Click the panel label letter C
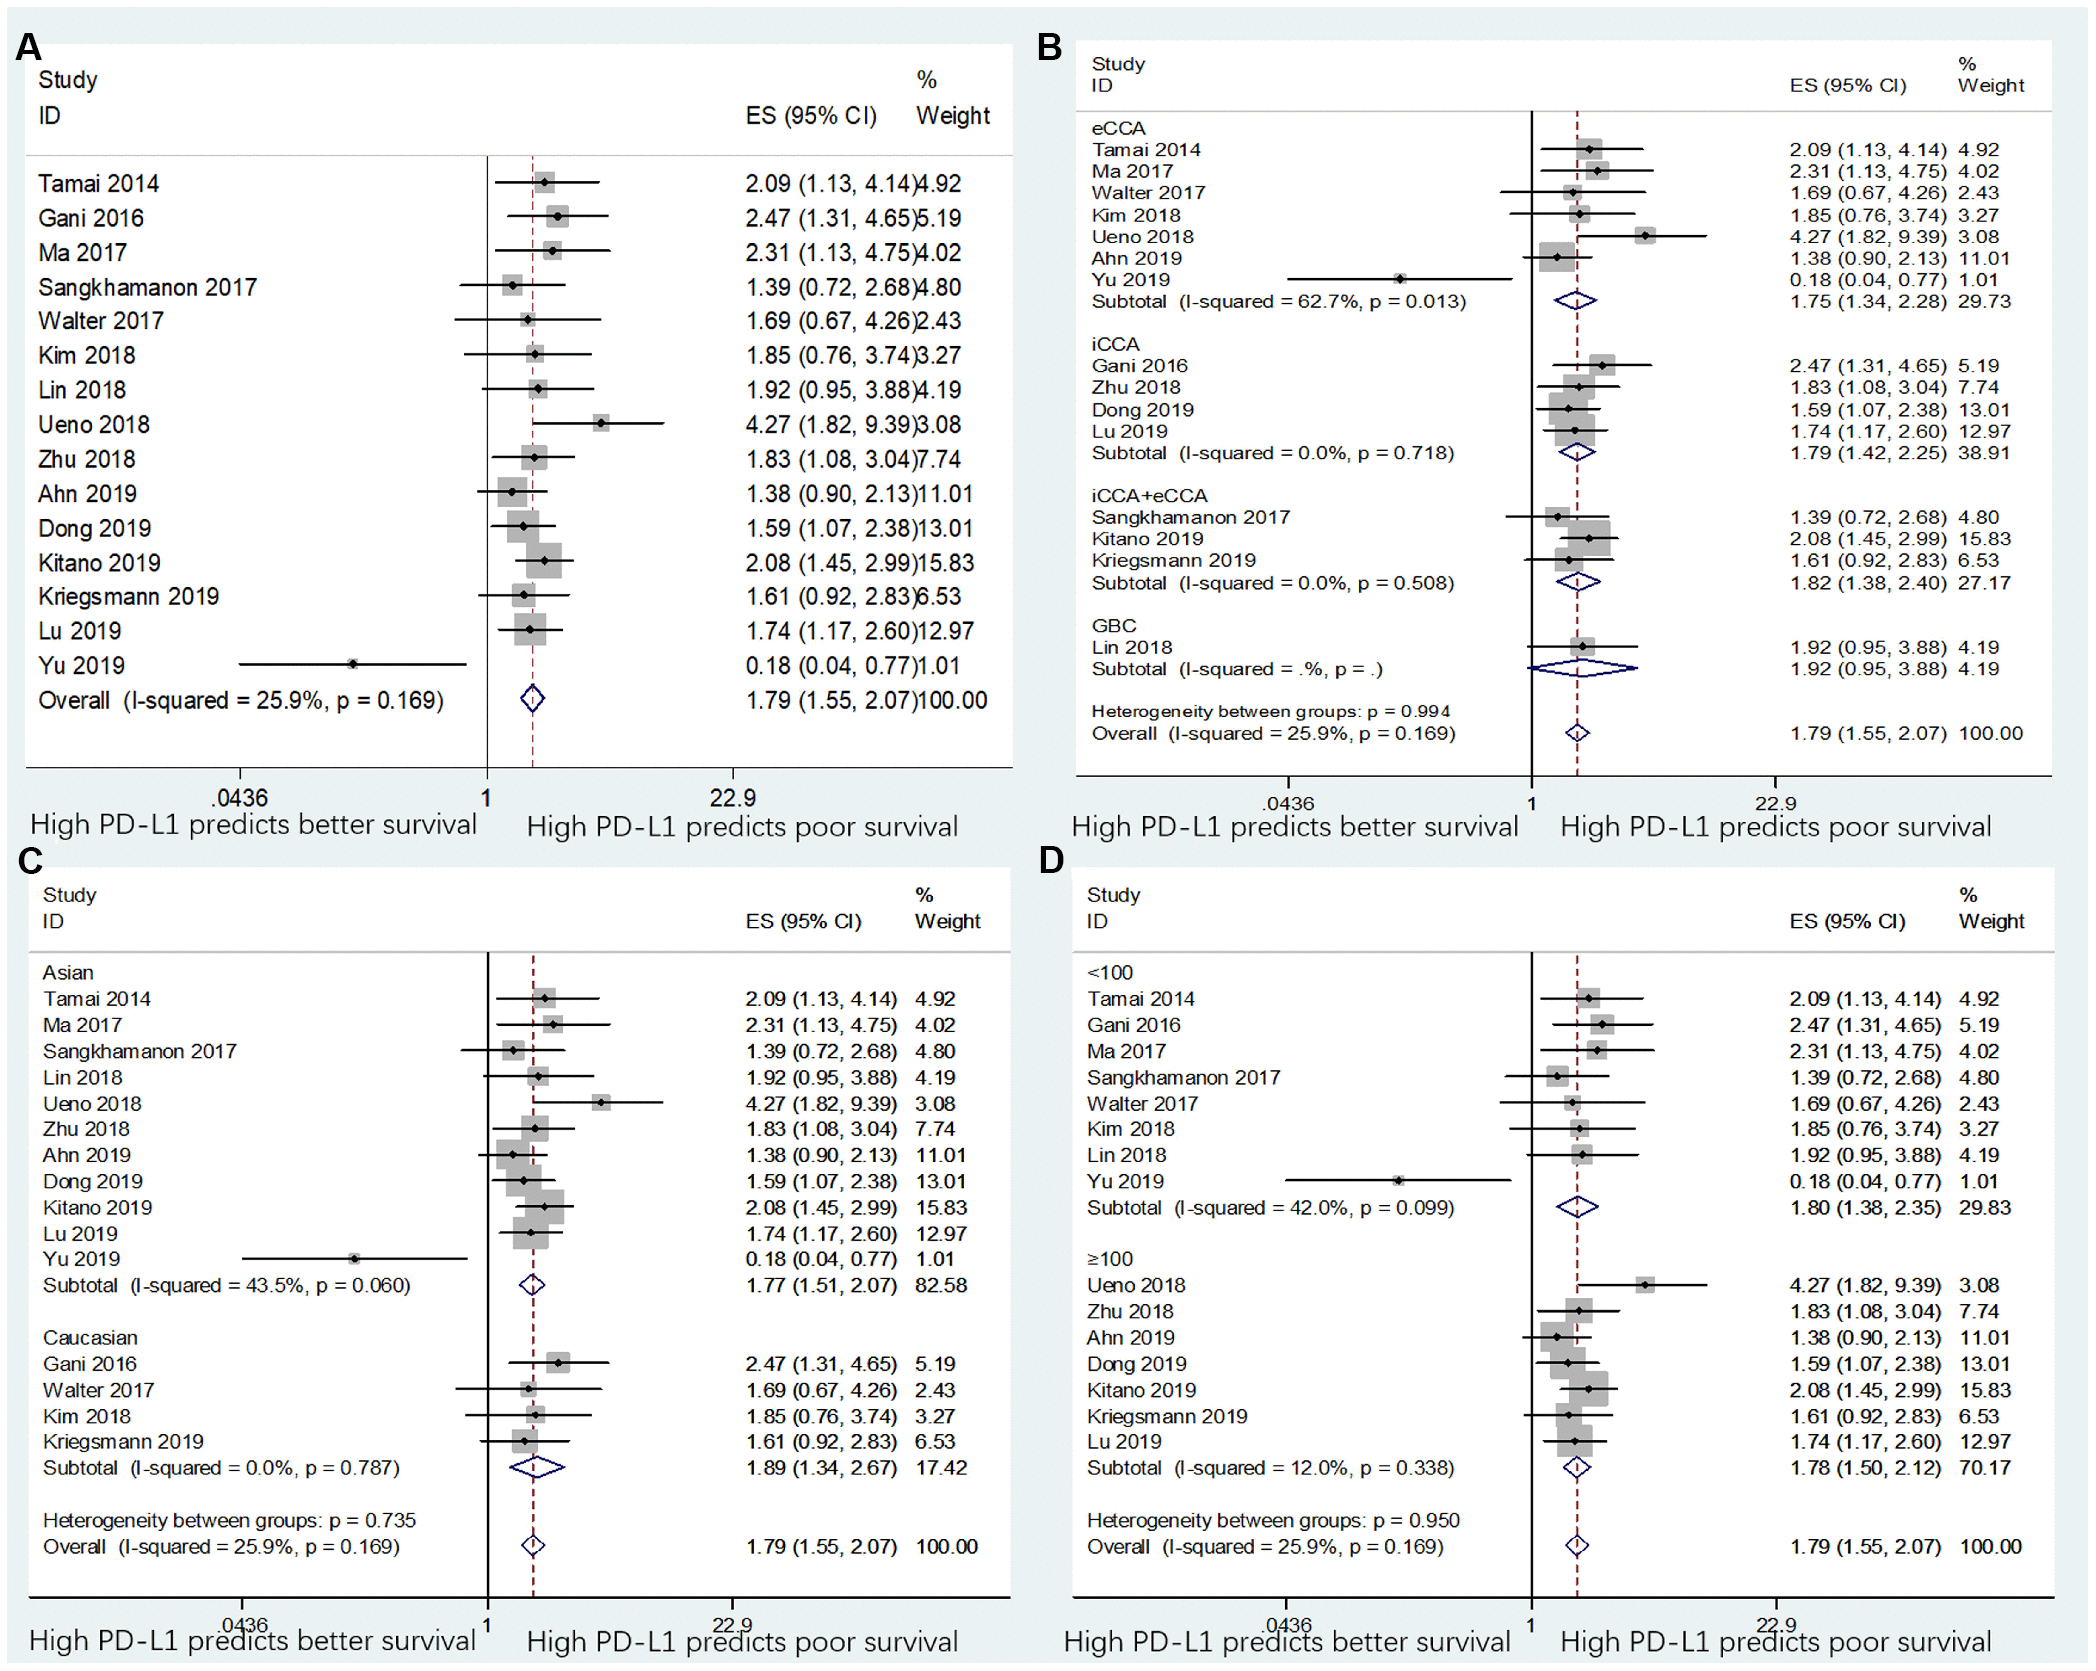 [x=30, y=861]
